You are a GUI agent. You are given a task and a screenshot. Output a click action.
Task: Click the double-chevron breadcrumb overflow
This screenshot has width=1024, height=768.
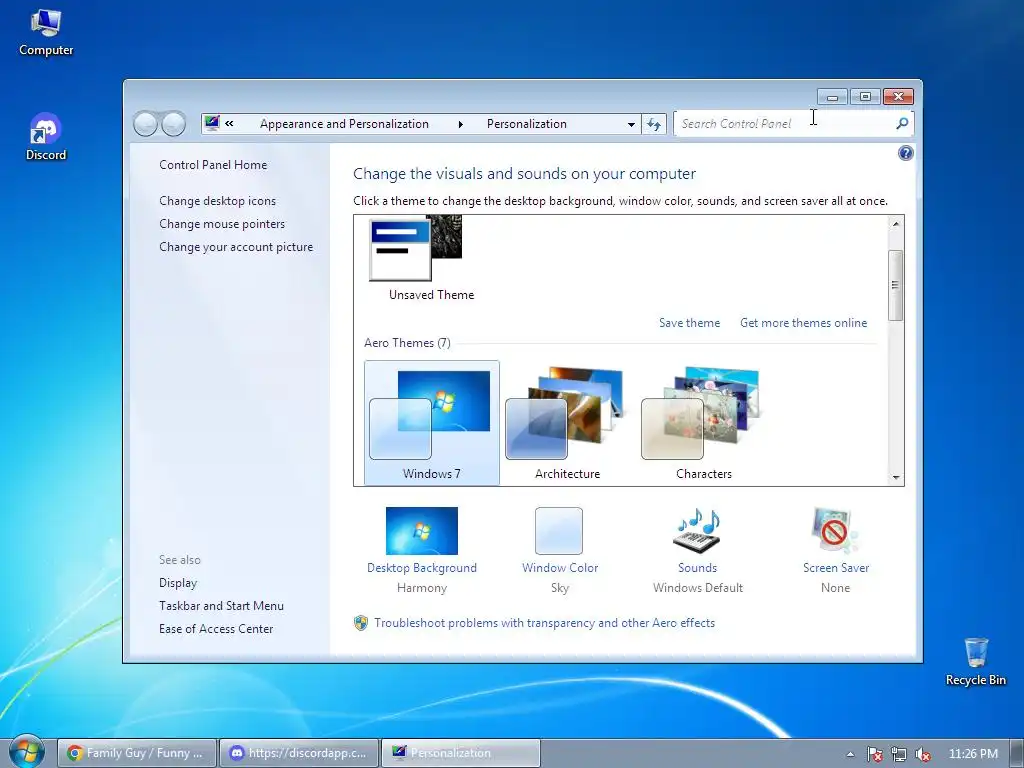[x=229, y=123]
